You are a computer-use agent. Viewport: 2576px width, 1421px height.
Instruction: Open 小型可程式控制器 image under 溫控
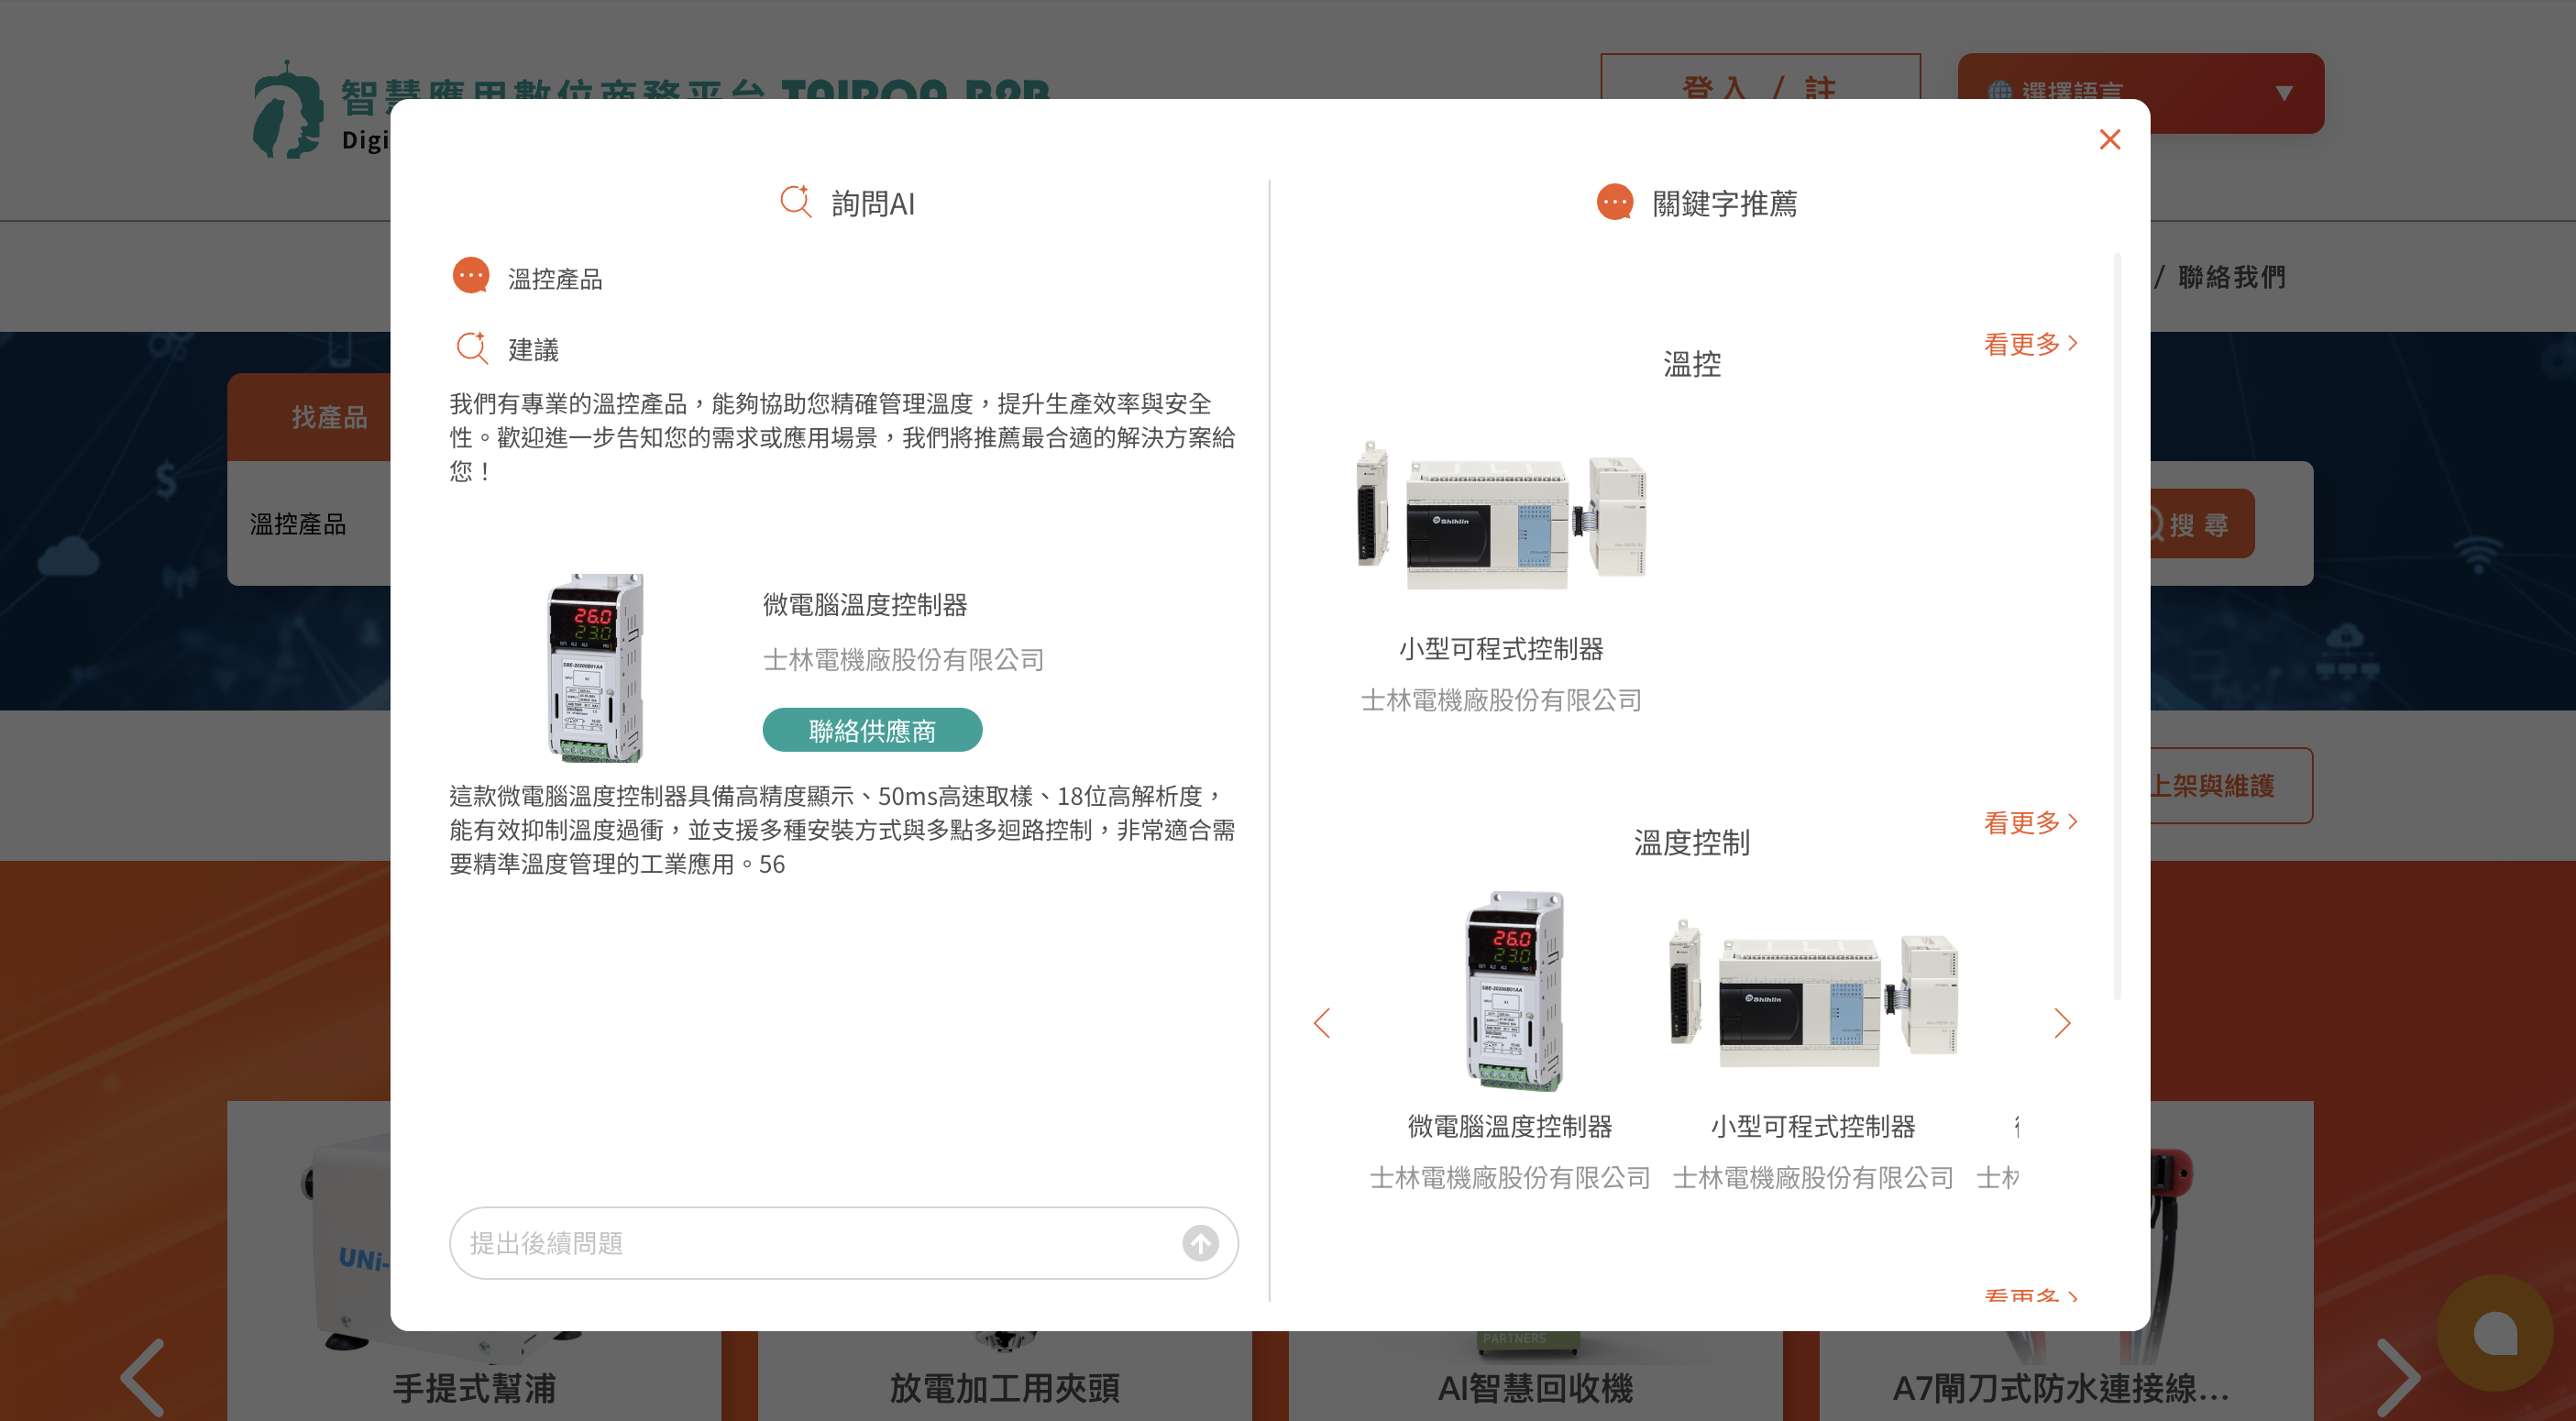coord(1500,514)
